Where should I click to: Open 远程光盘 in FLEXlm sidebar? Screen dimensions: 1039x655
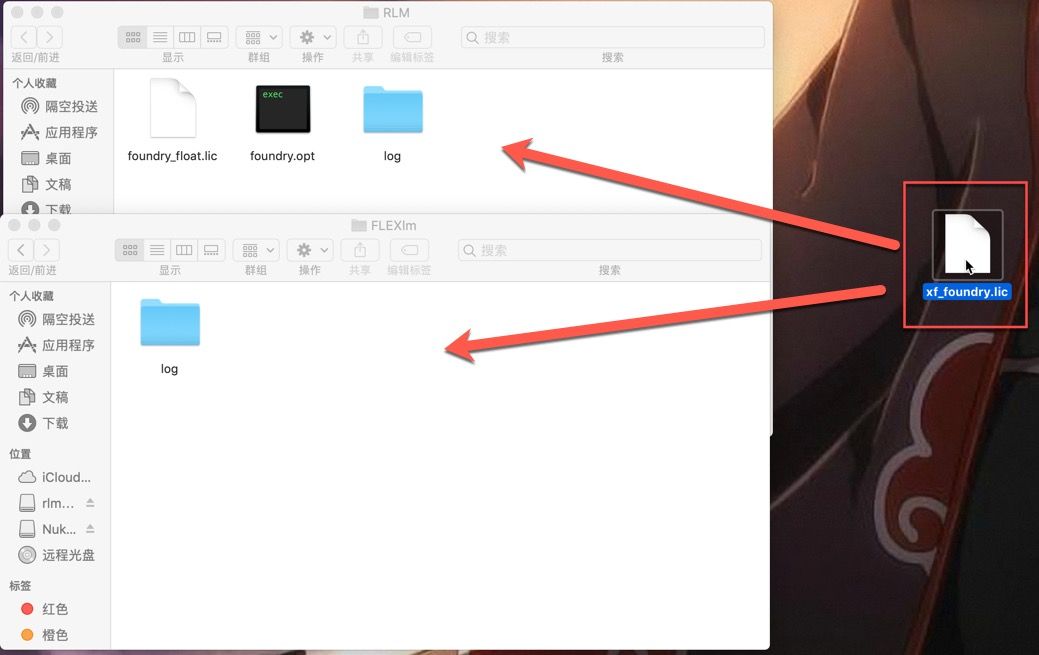[x=57, y=554]
